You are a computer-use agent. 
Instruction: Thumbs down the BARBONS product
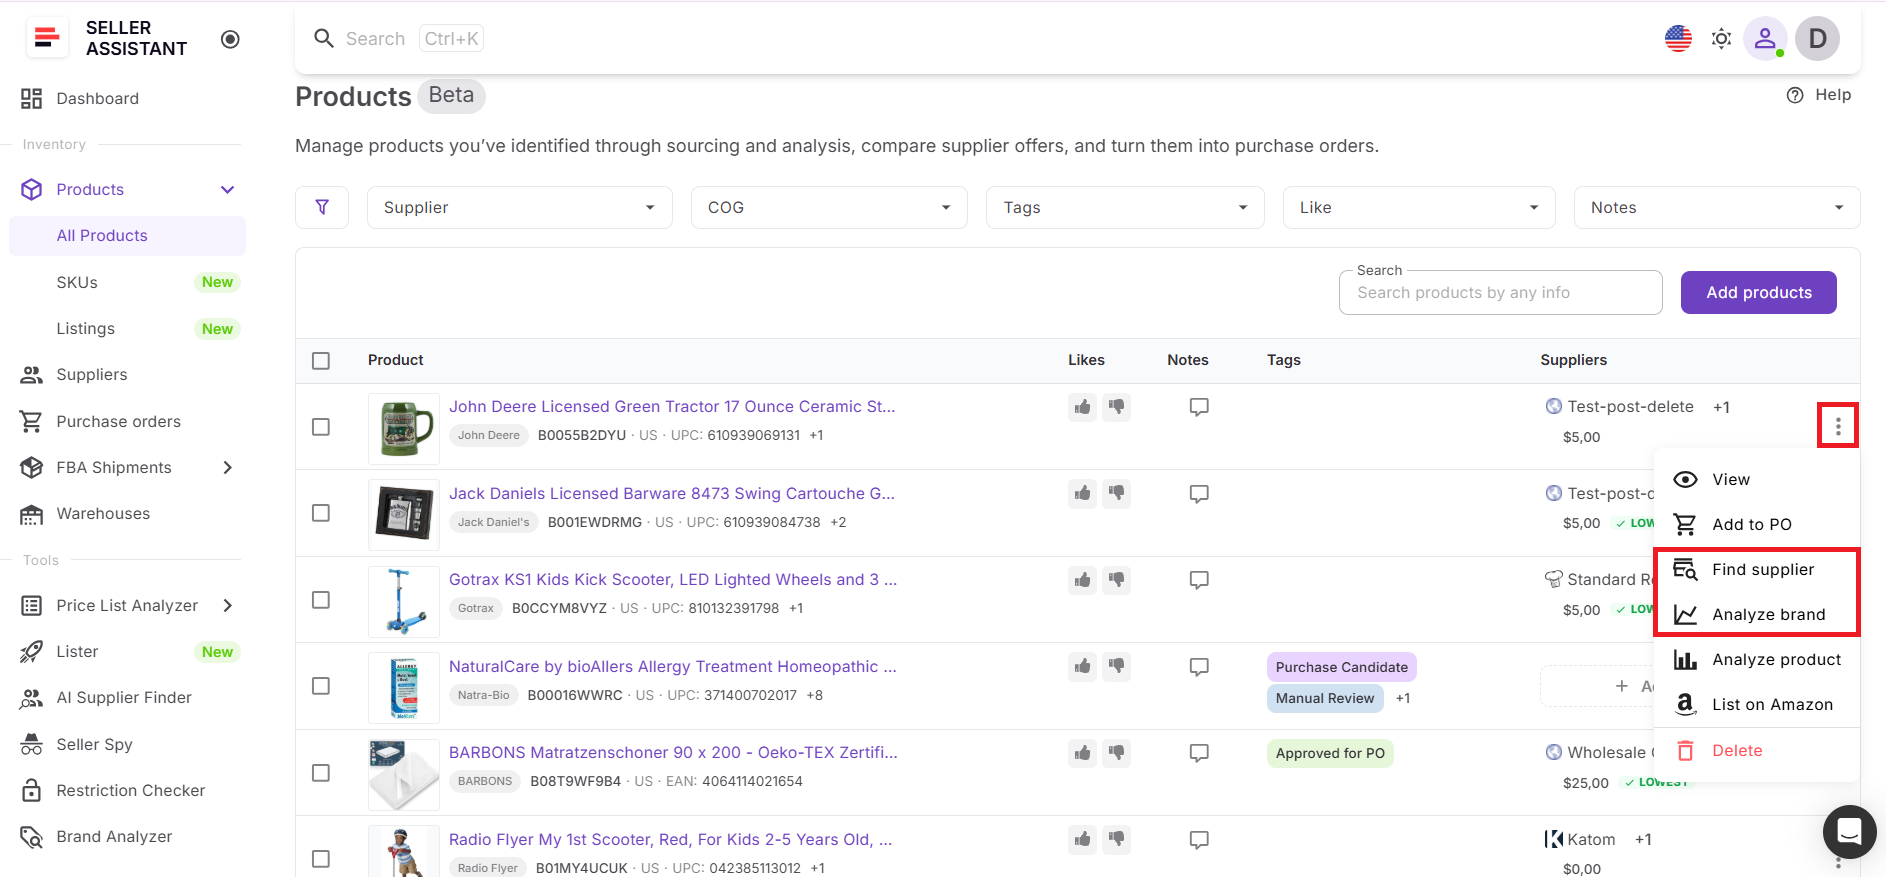tap(1116, 753)
